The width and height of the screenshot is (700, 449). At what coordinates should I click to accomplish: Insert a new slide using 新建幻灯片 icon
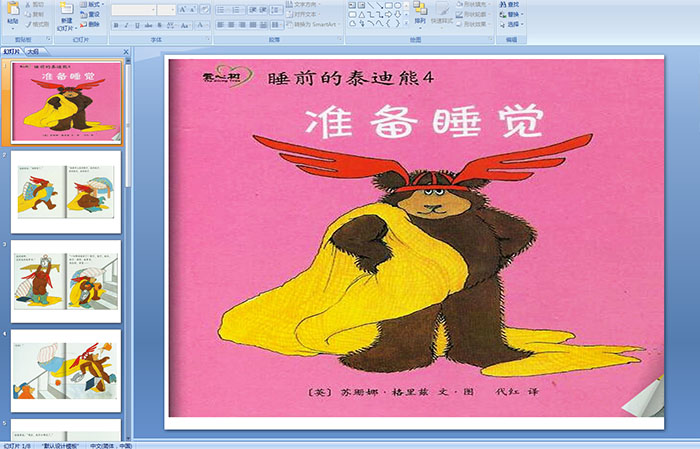point(67,9)
